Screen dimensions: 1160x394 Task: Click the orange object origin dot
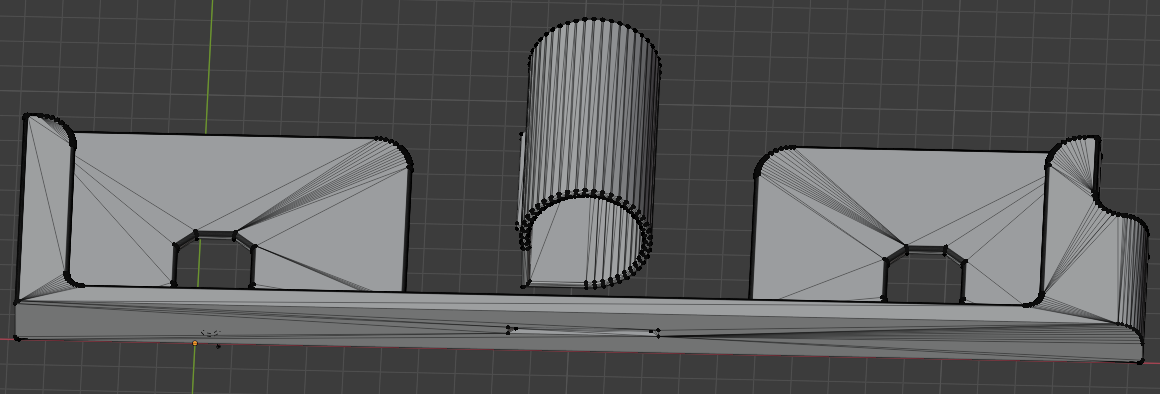pos(195,343)
